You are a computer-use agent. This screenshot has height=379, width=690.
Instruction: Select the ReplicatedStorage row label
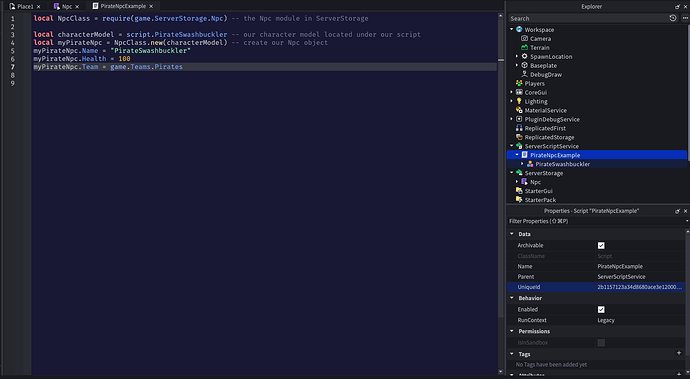coord(549,137)
